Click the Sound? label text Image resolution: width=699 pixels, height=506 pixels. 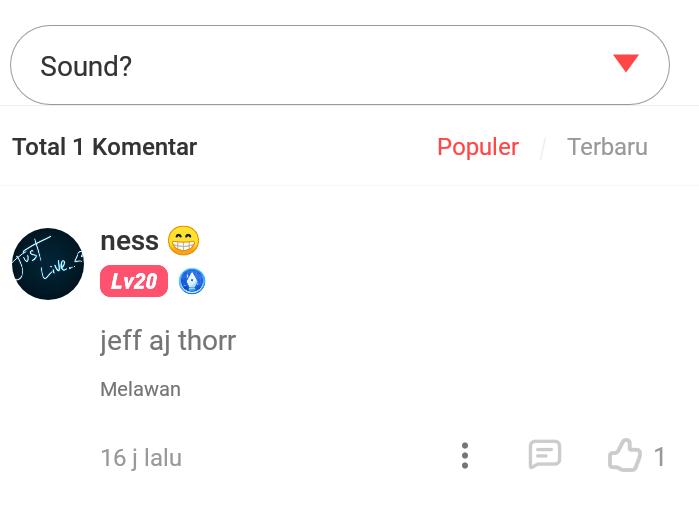[86, 66]
